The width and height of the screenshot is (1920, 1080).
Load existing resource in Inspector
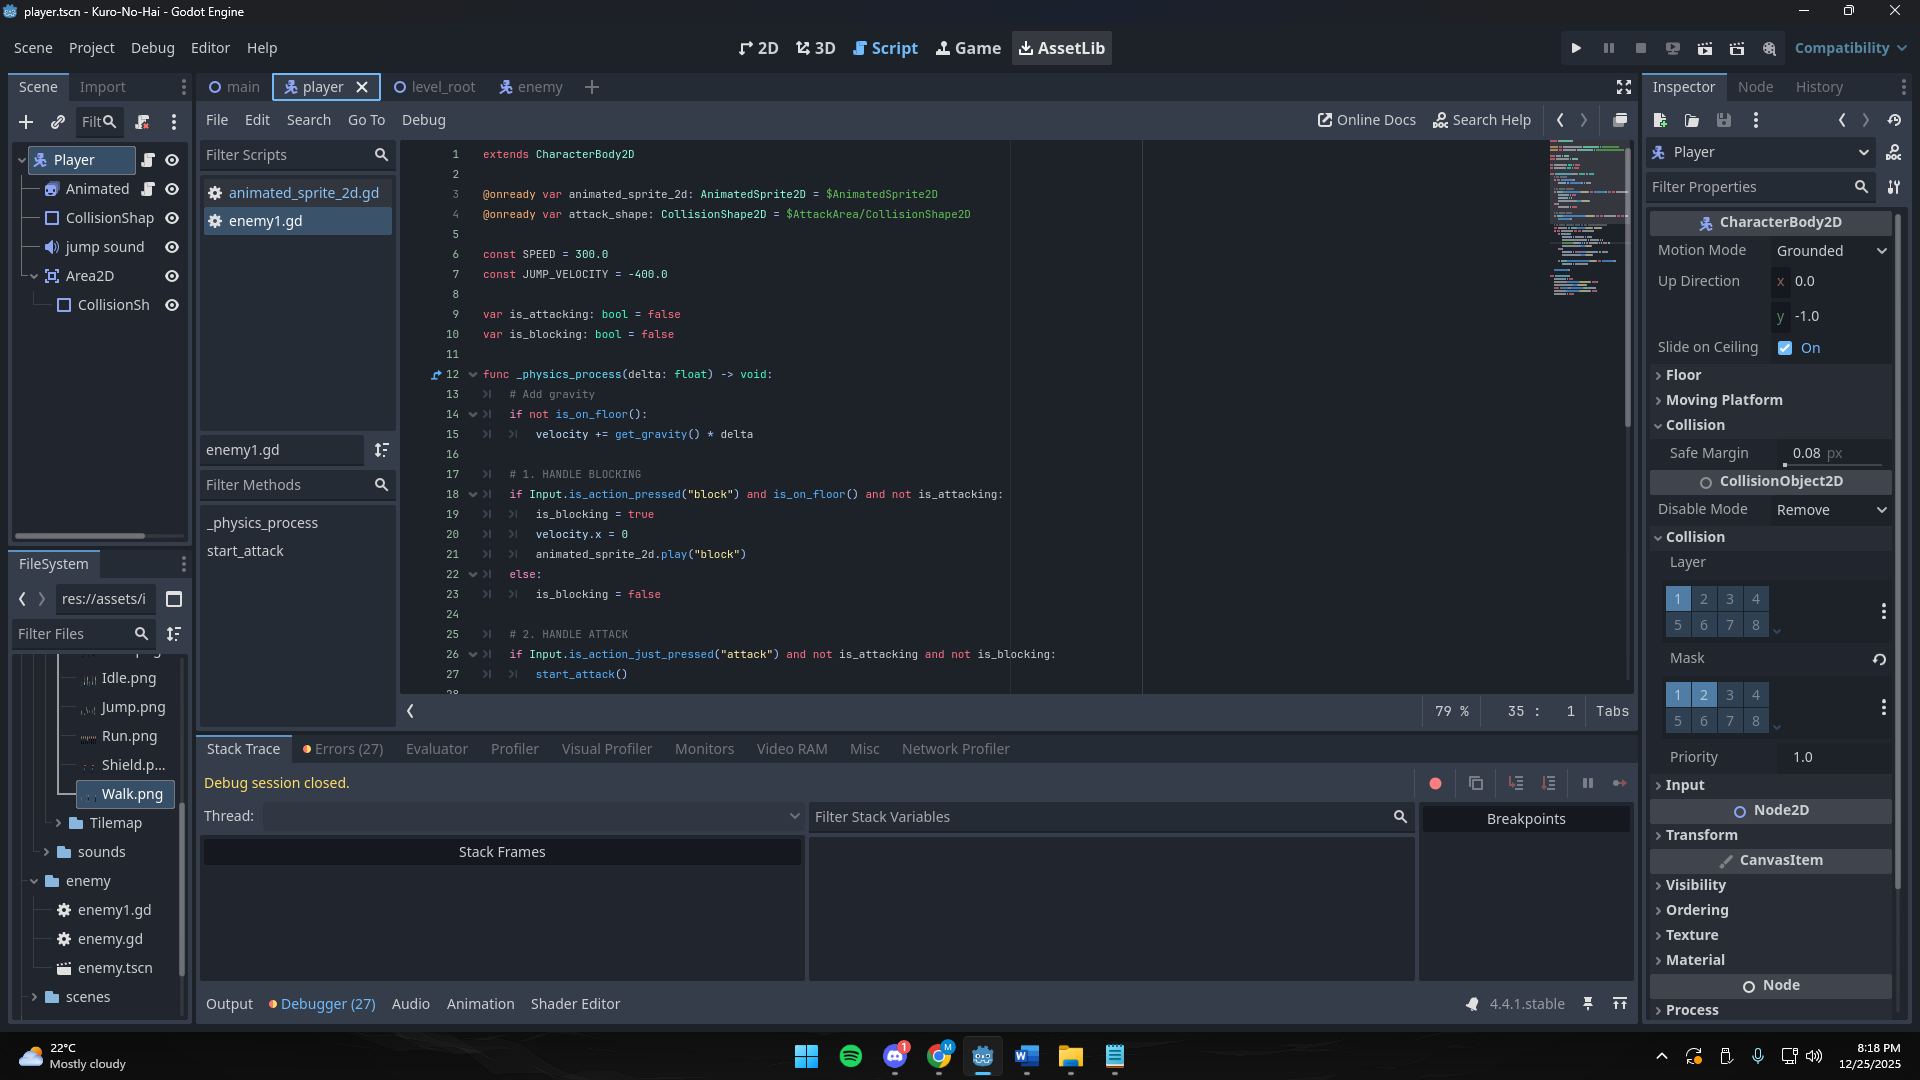(1692, 120)
